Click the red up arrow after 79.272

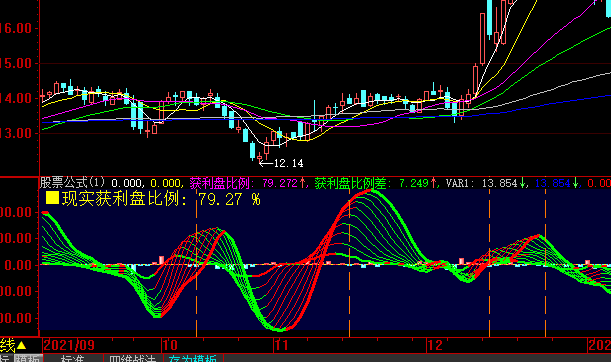click(302, 183)
